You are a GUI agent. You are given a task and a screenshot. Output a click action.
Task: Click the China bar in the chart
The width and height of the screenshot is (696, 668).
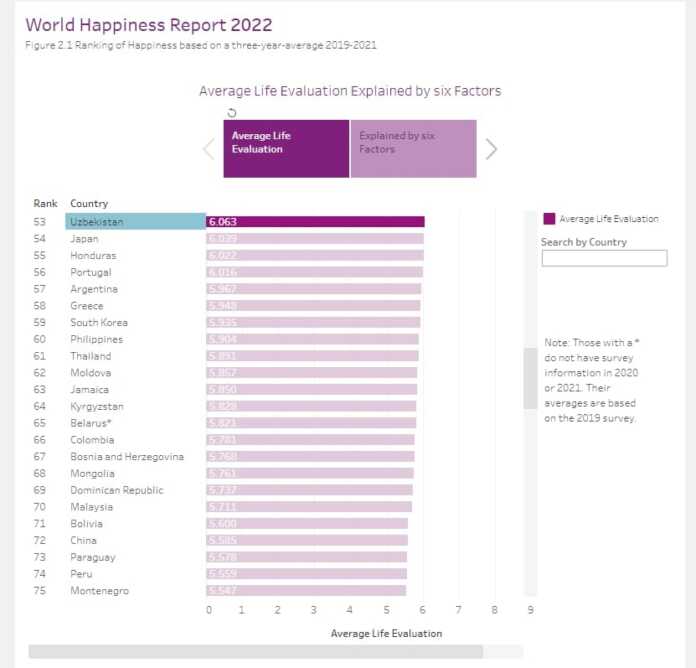[x=307, y=540]
